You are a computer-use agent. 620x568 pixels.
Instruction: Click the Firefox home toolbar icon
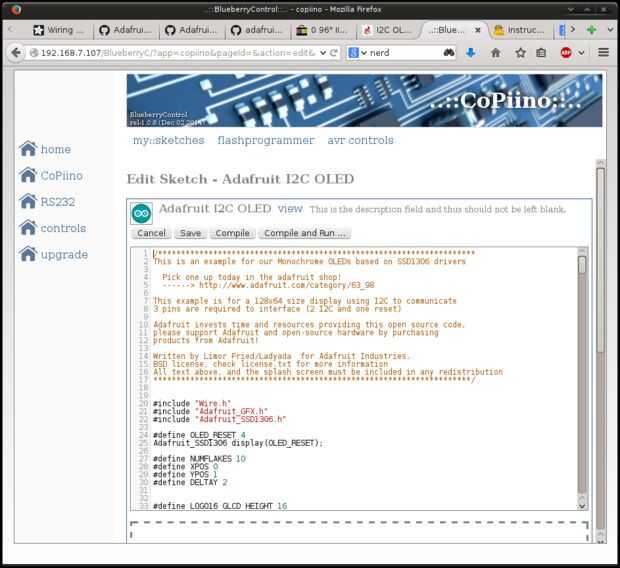[x=495, y=53]
